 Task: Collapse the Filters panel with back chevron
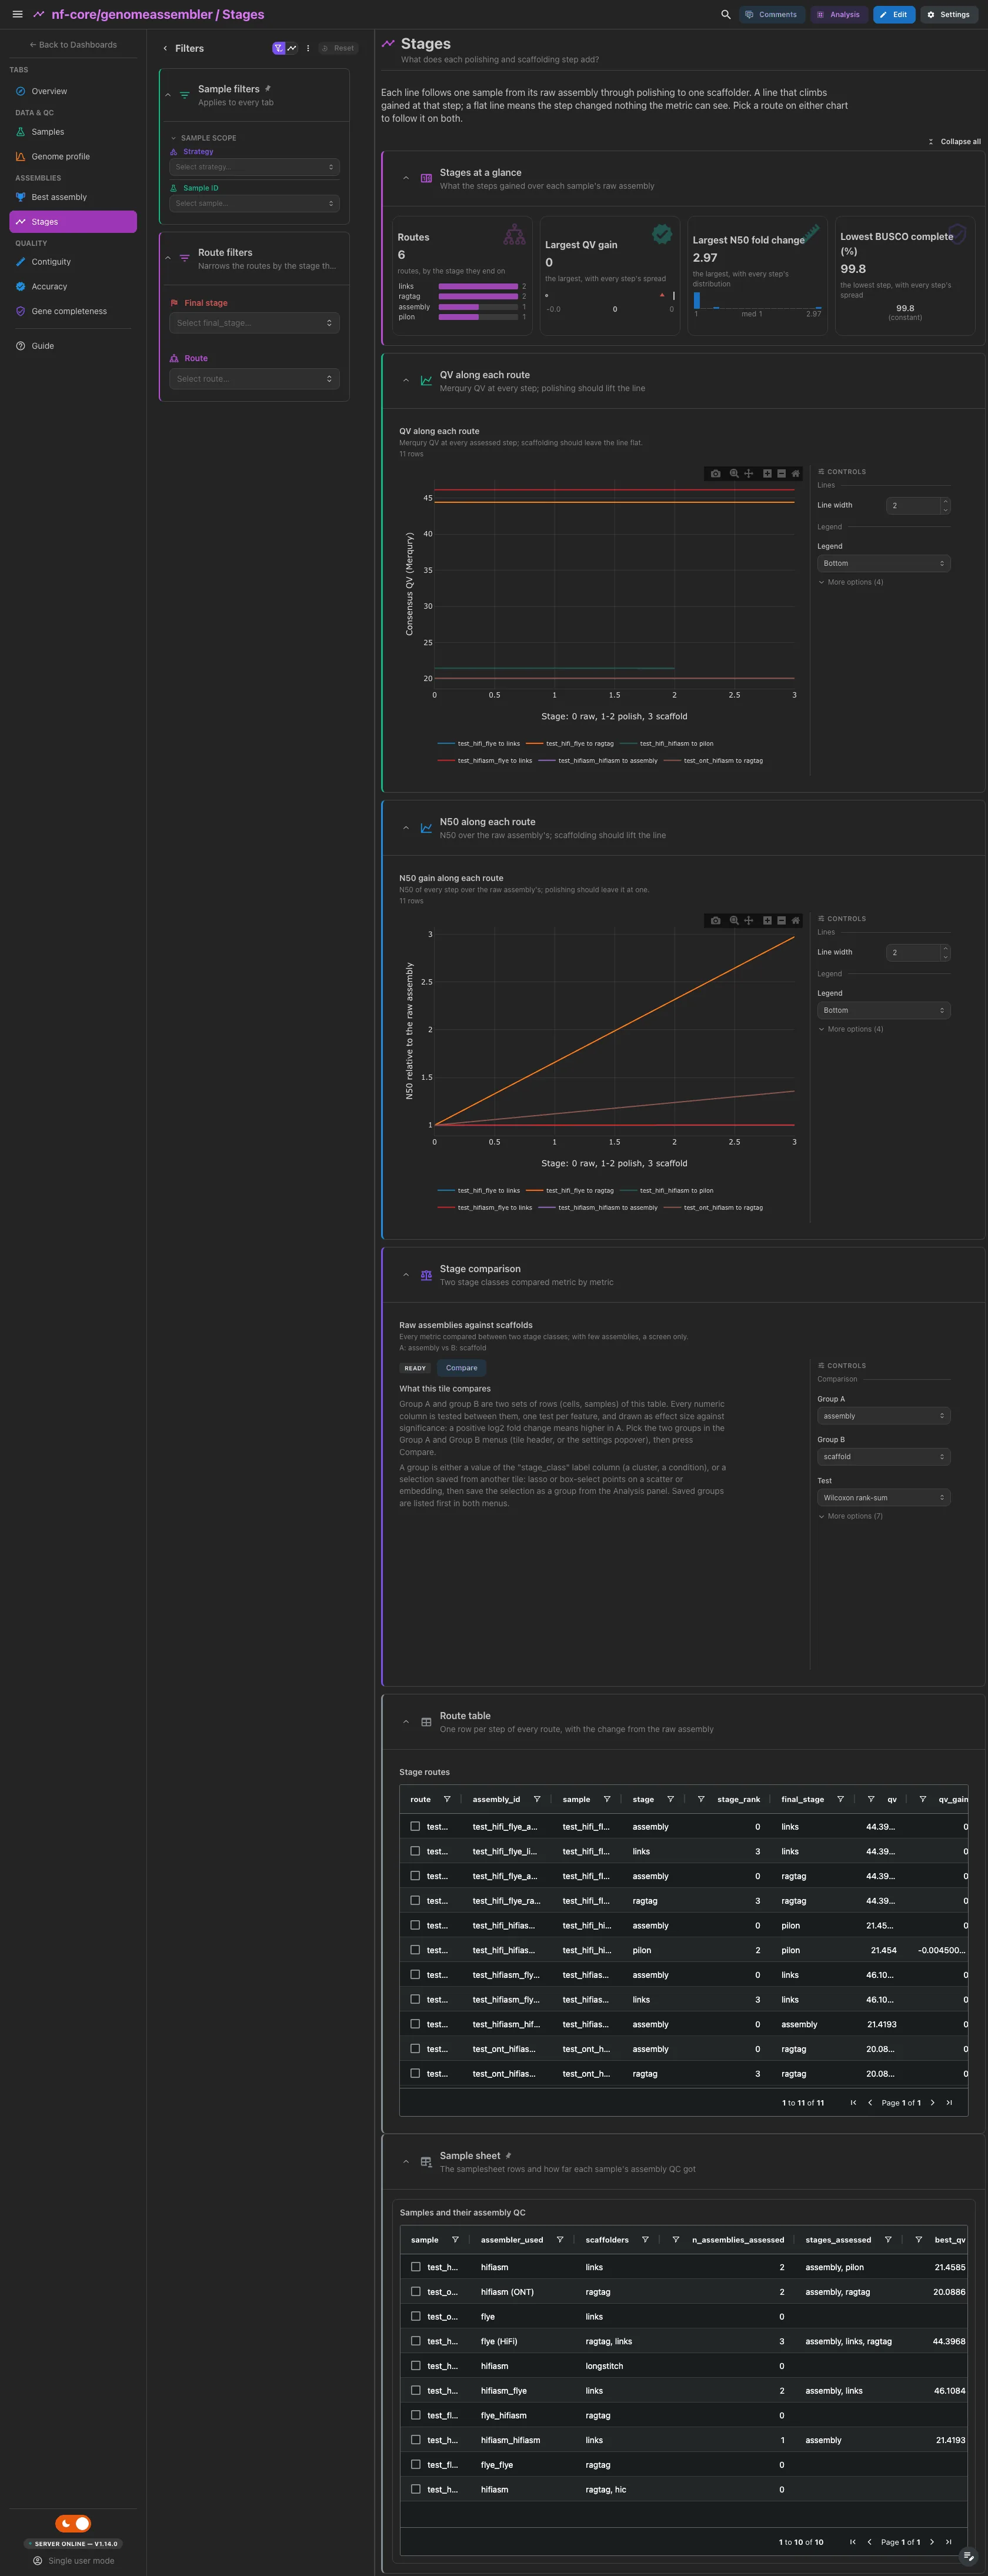click(x=165, y=48)
